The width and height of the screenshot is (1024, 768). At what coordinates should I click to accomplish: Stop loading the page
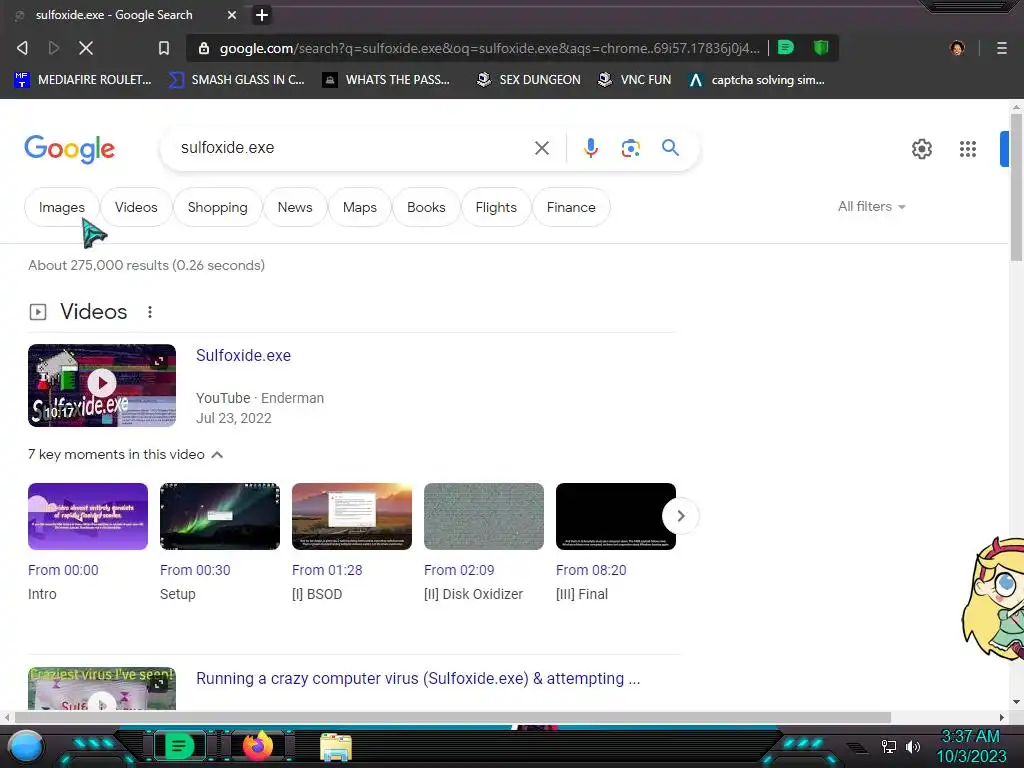pyautogui.click(x=86, y=48)
